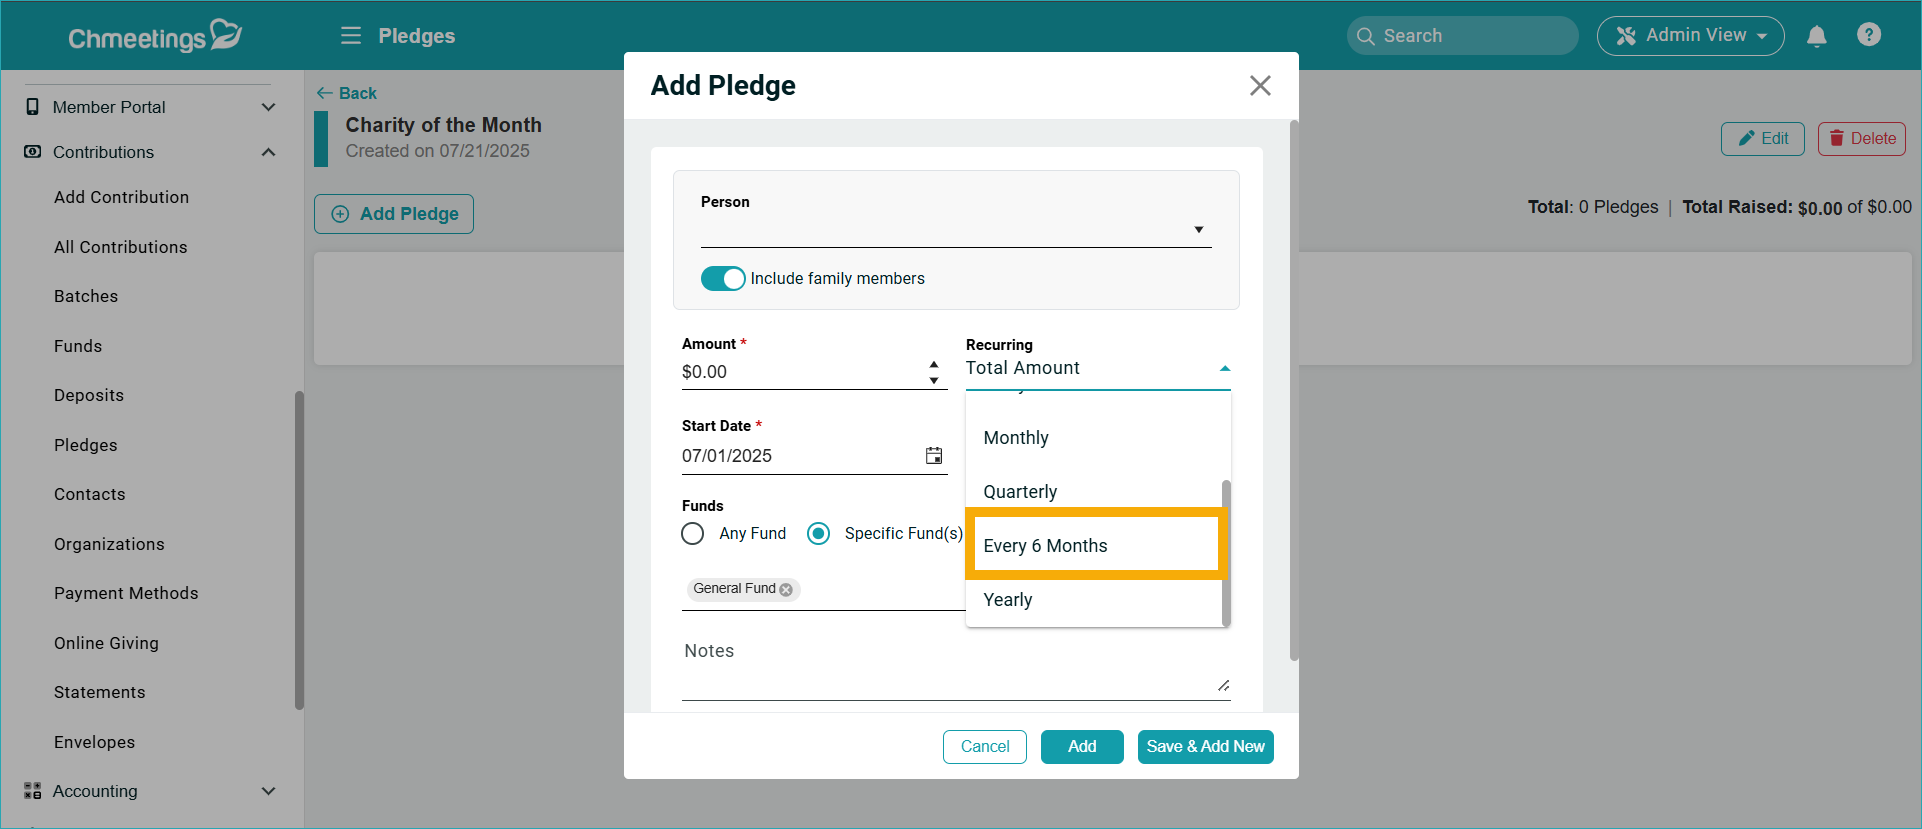
Task: Open the hamburger navigation menu
Action: coord(350,35)
